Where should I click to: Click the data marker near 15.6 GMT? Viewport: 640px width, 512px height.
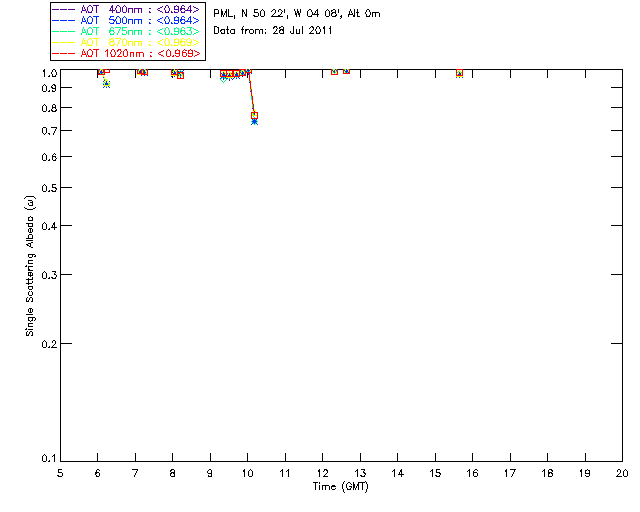[459, 73]
